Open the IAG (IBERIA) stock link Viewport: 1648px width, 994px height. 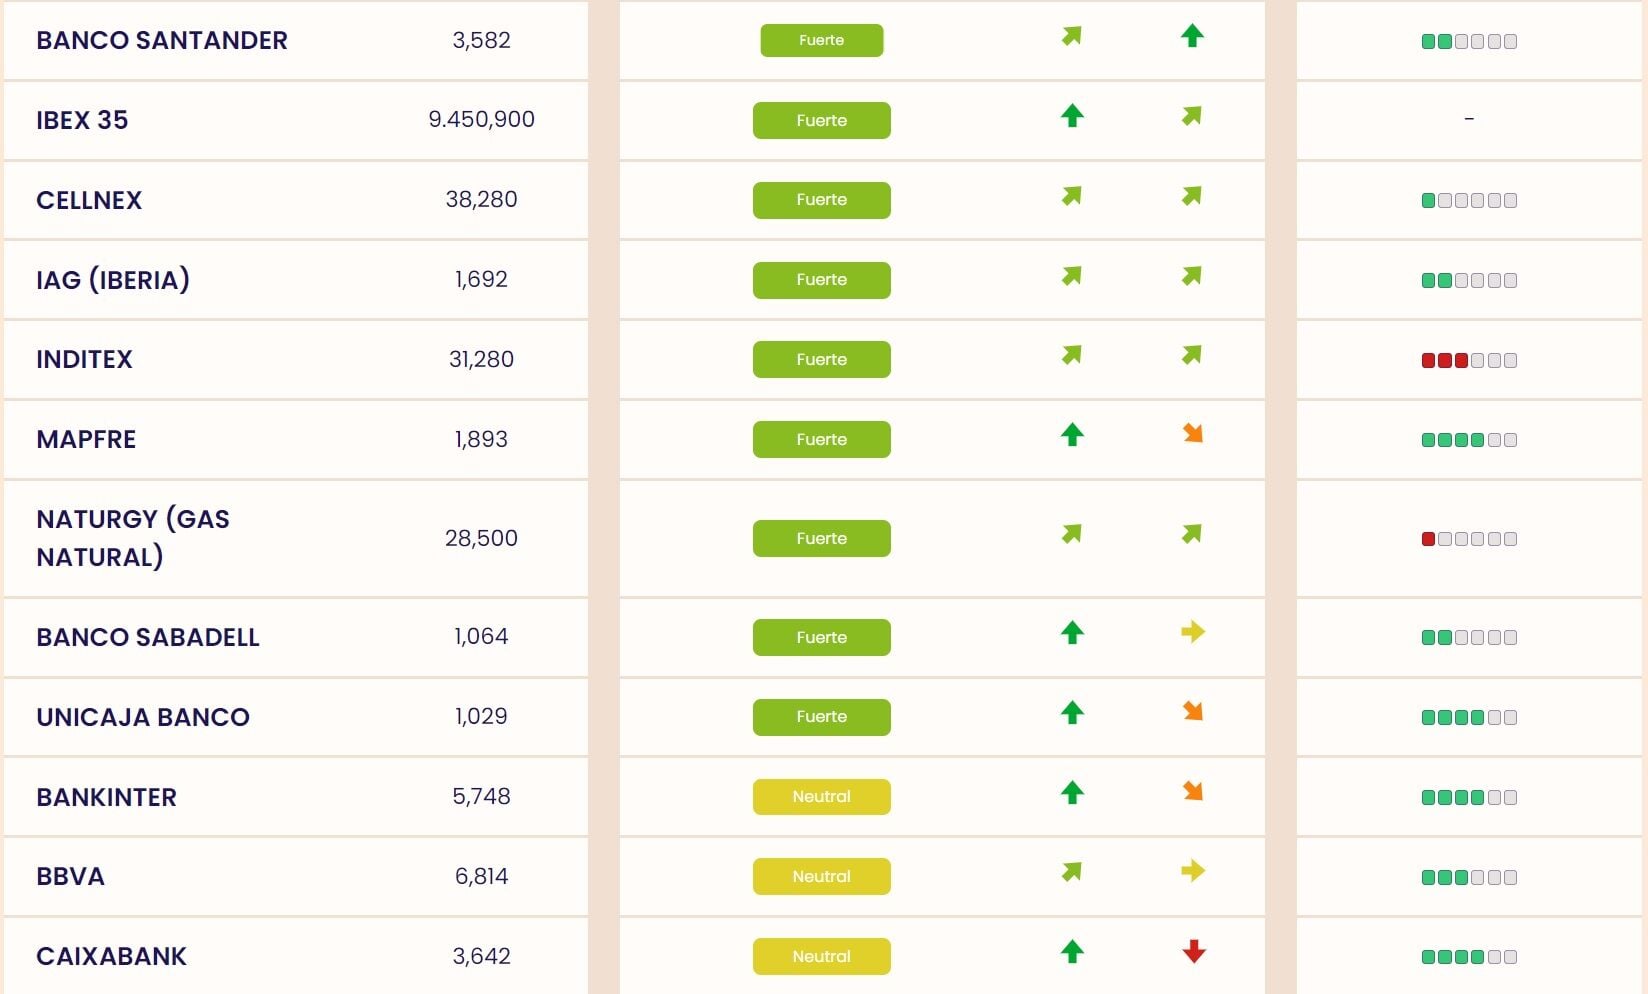pos(113,280)
